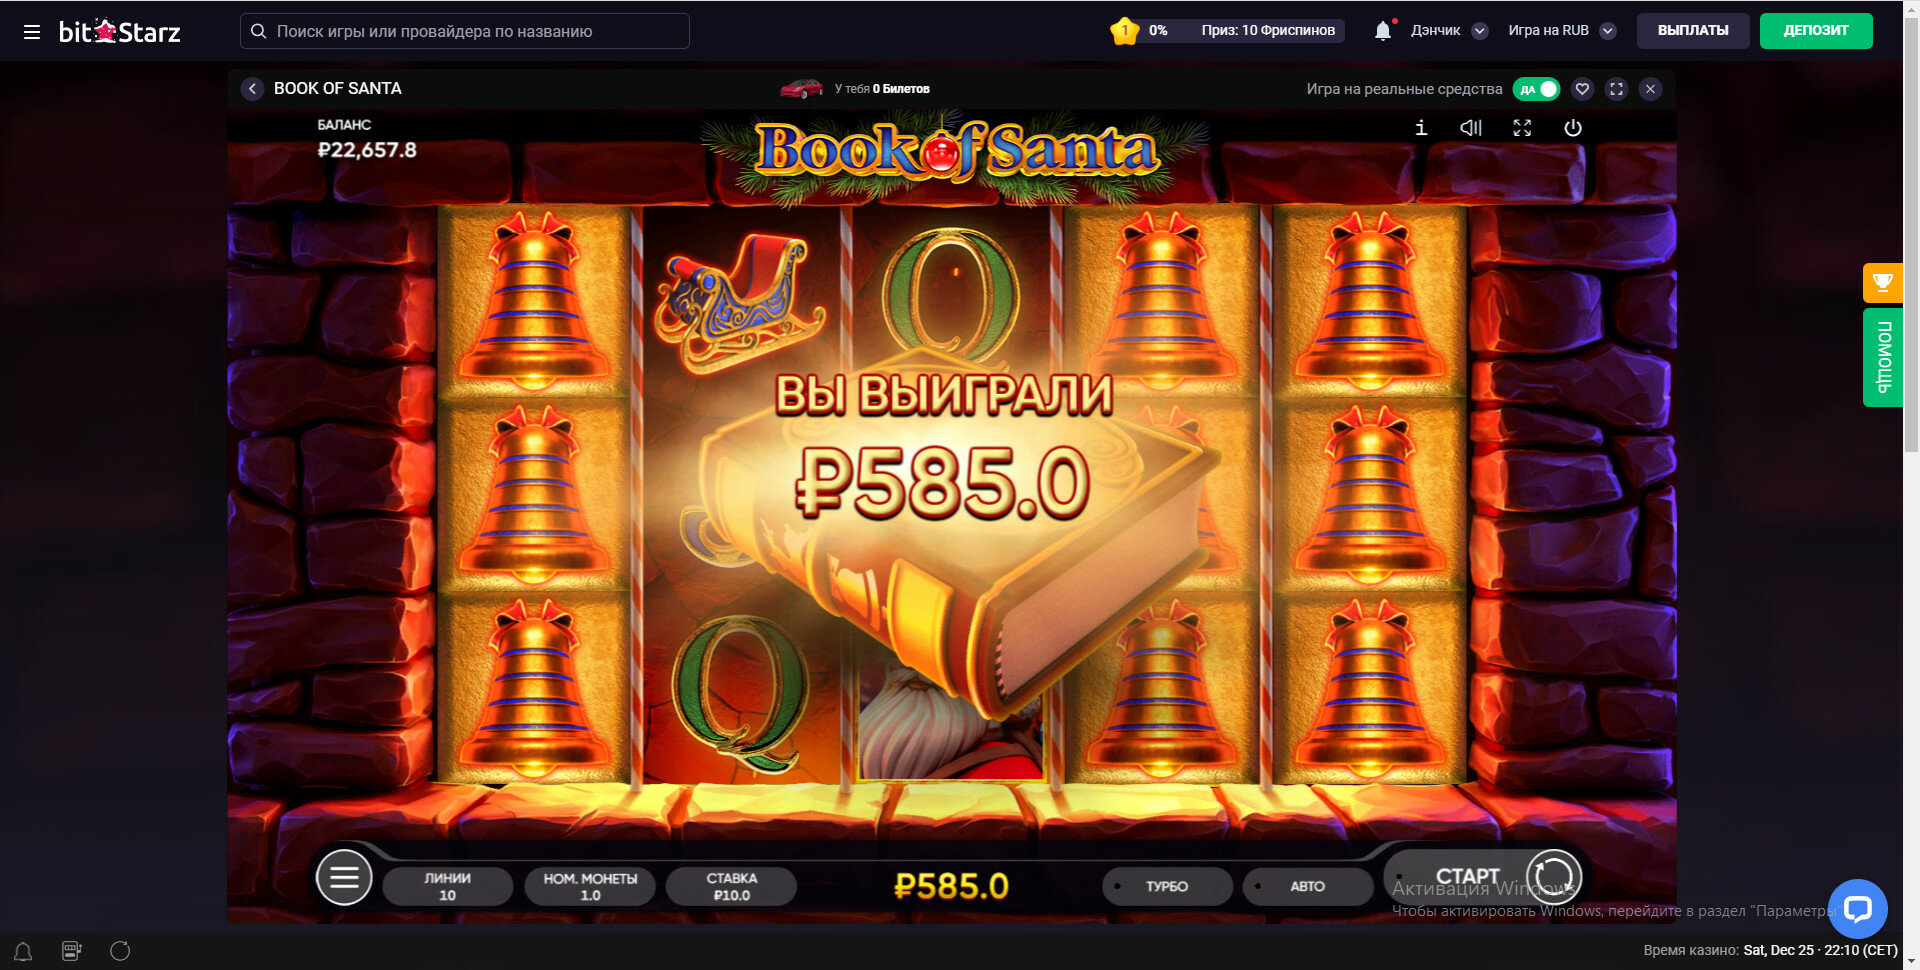This screenshot has width=1920, height=970.
Task: Open the notifications bell in header
Action: (1383, 31)
